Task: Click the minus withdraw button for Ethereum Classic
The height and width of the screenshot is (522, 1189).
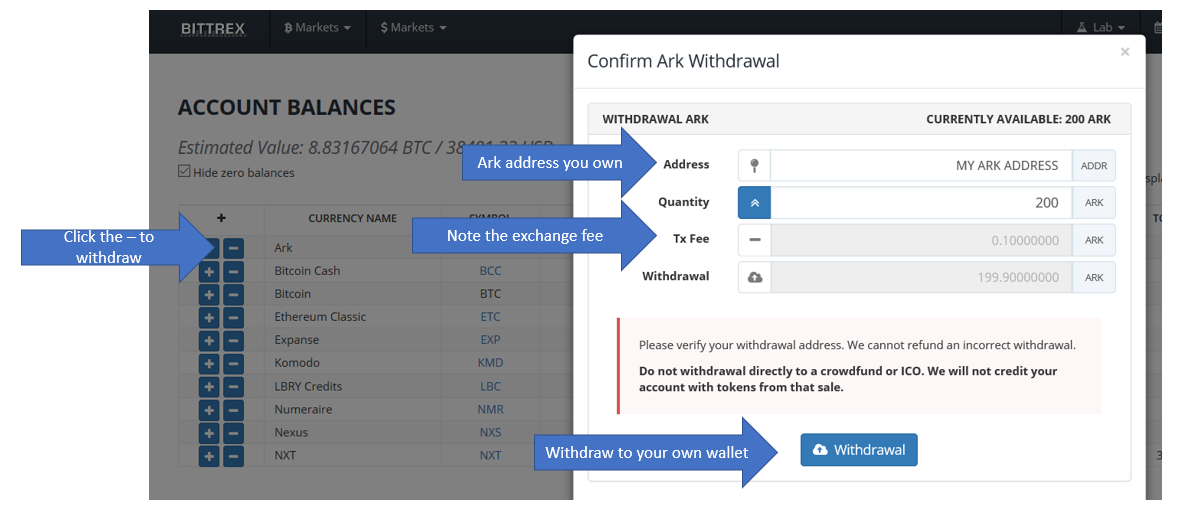Action: click(234, 318)
